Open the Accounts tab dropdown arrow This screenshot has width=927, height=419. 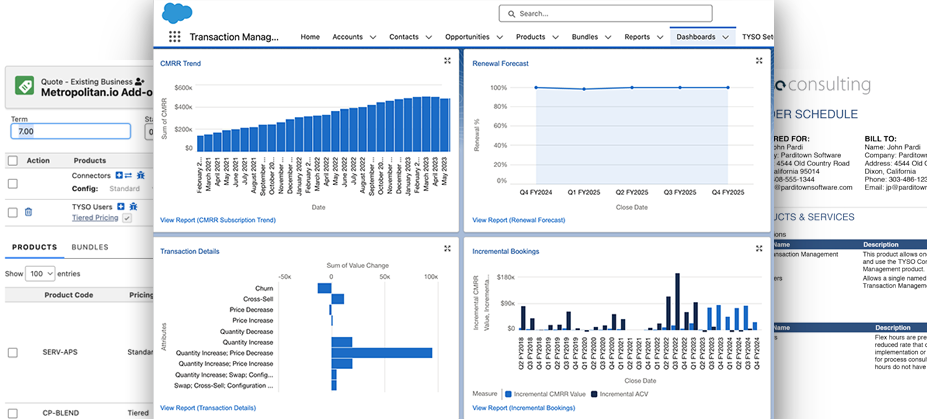click(x=373, y=37)
